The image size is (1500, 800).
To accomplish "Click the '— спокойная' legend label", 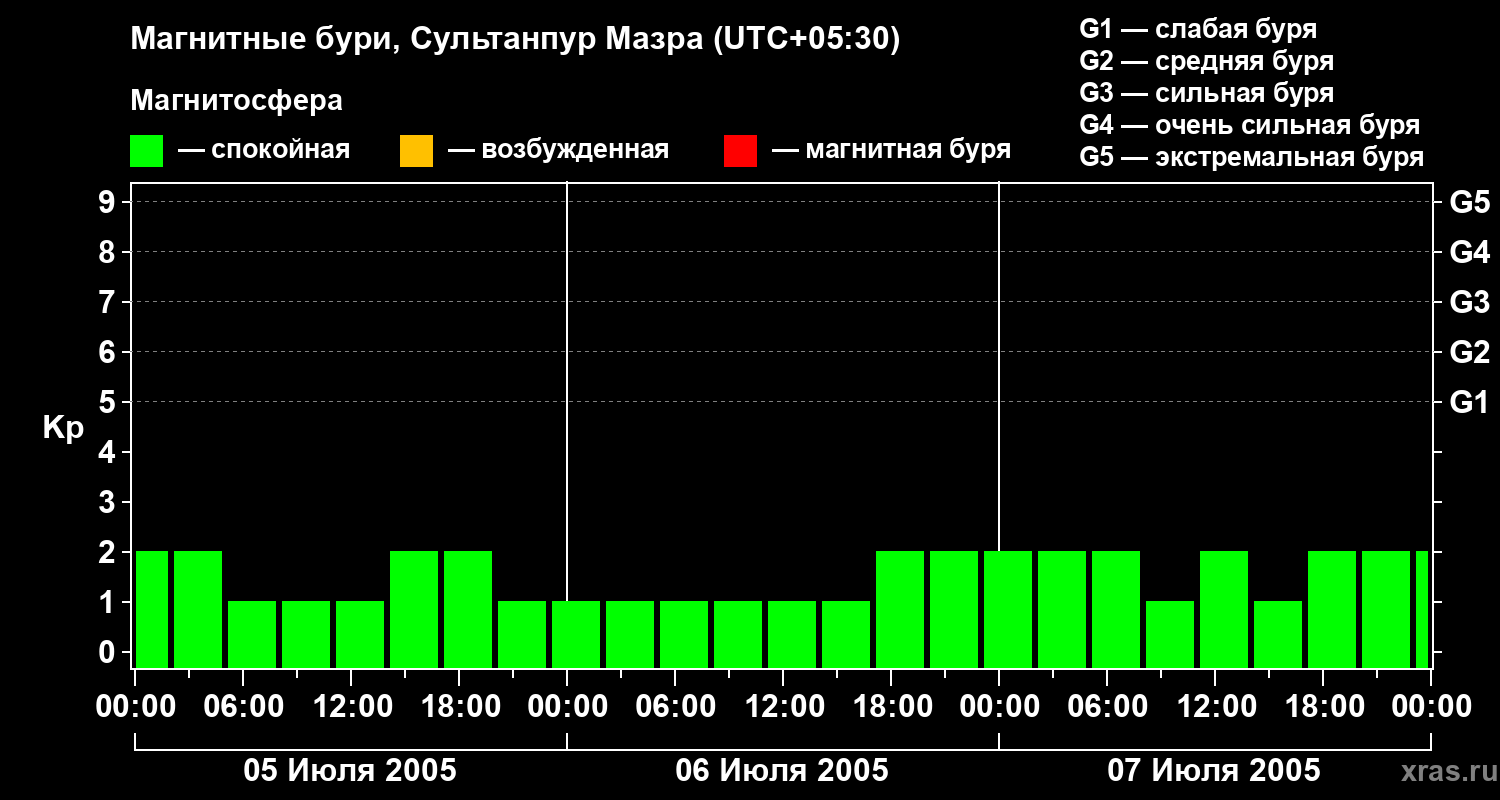I will [x=264, y=150].
